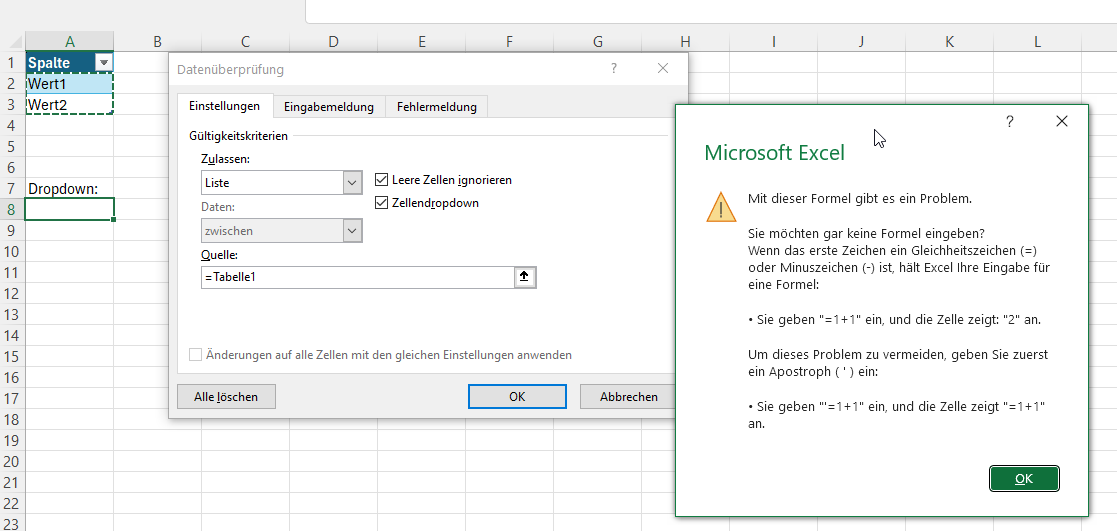Toggle the Zellendropdown checkbox
Viewport: 1117px width, 531px height.
381,202
